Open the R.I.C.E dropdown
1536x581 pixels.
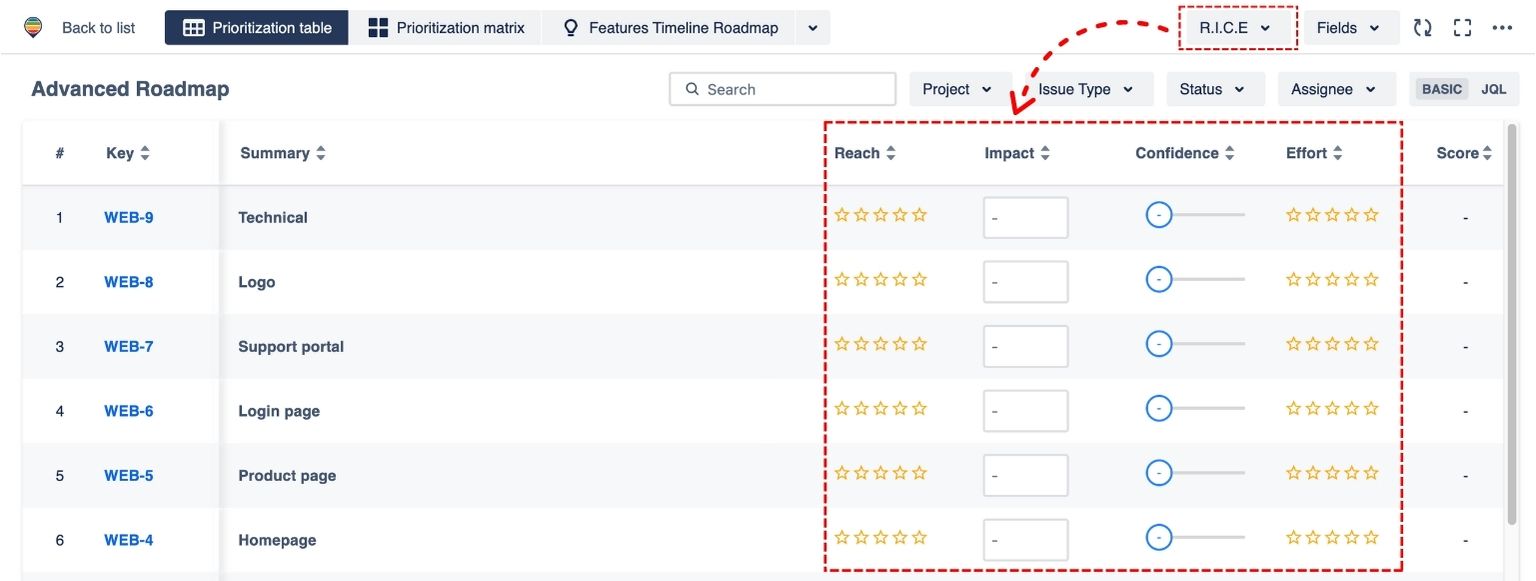[1236, 28]
